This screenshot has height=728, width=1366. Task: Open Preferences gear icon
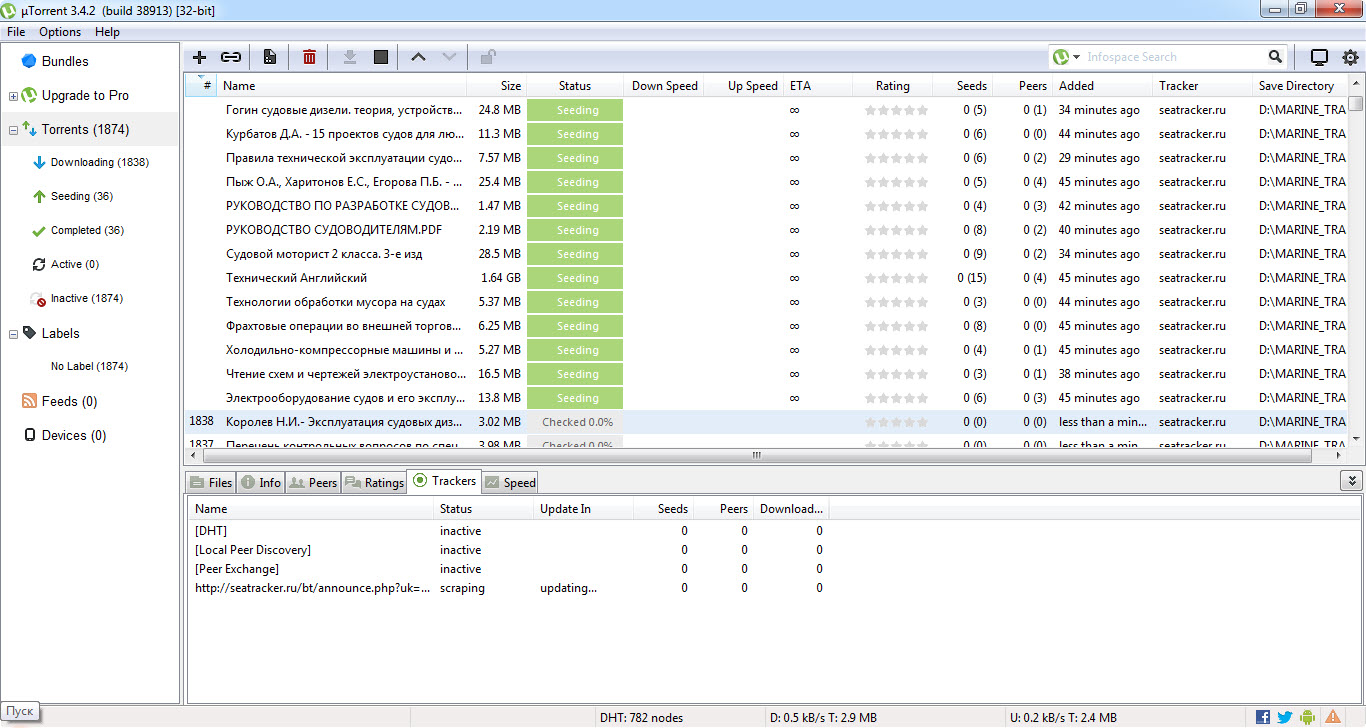point(1350,57)
